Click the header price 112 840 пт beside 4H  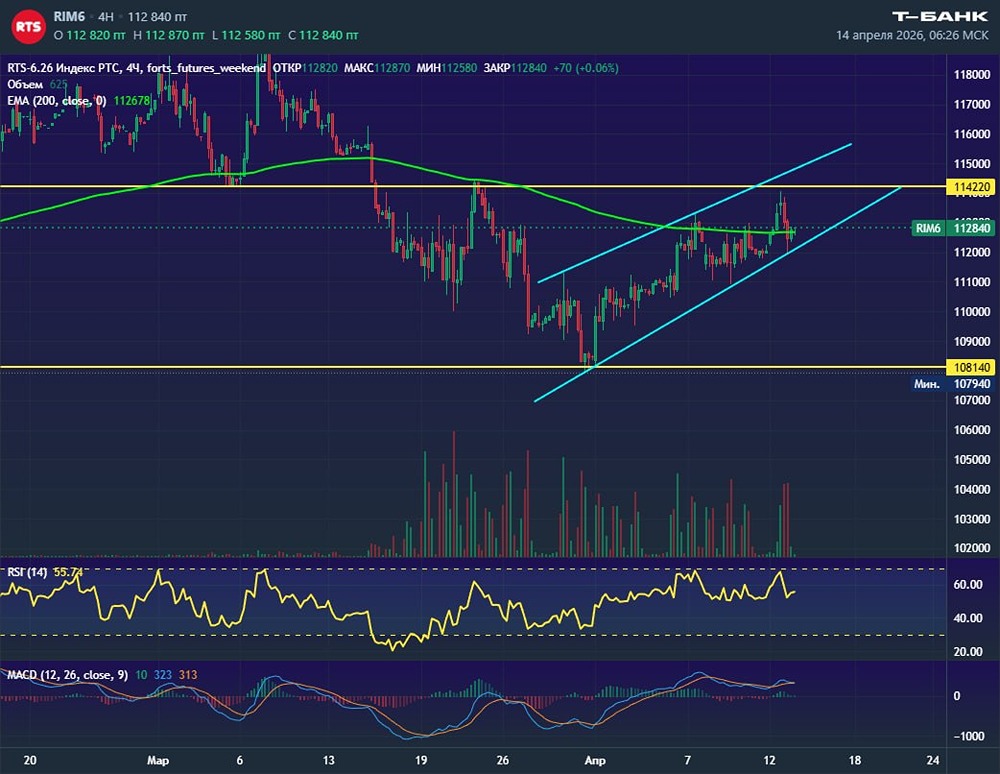157,17
